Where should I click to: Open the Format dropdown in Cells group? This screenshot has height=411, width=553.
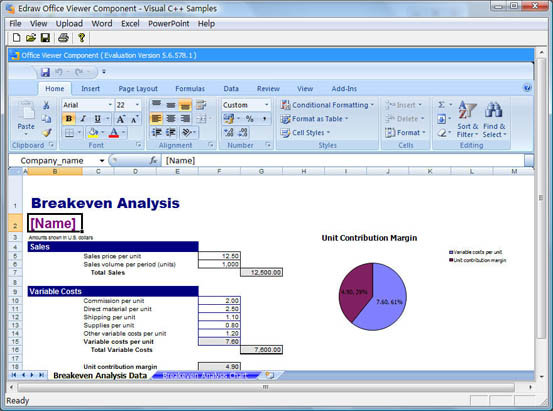[406, 133]
